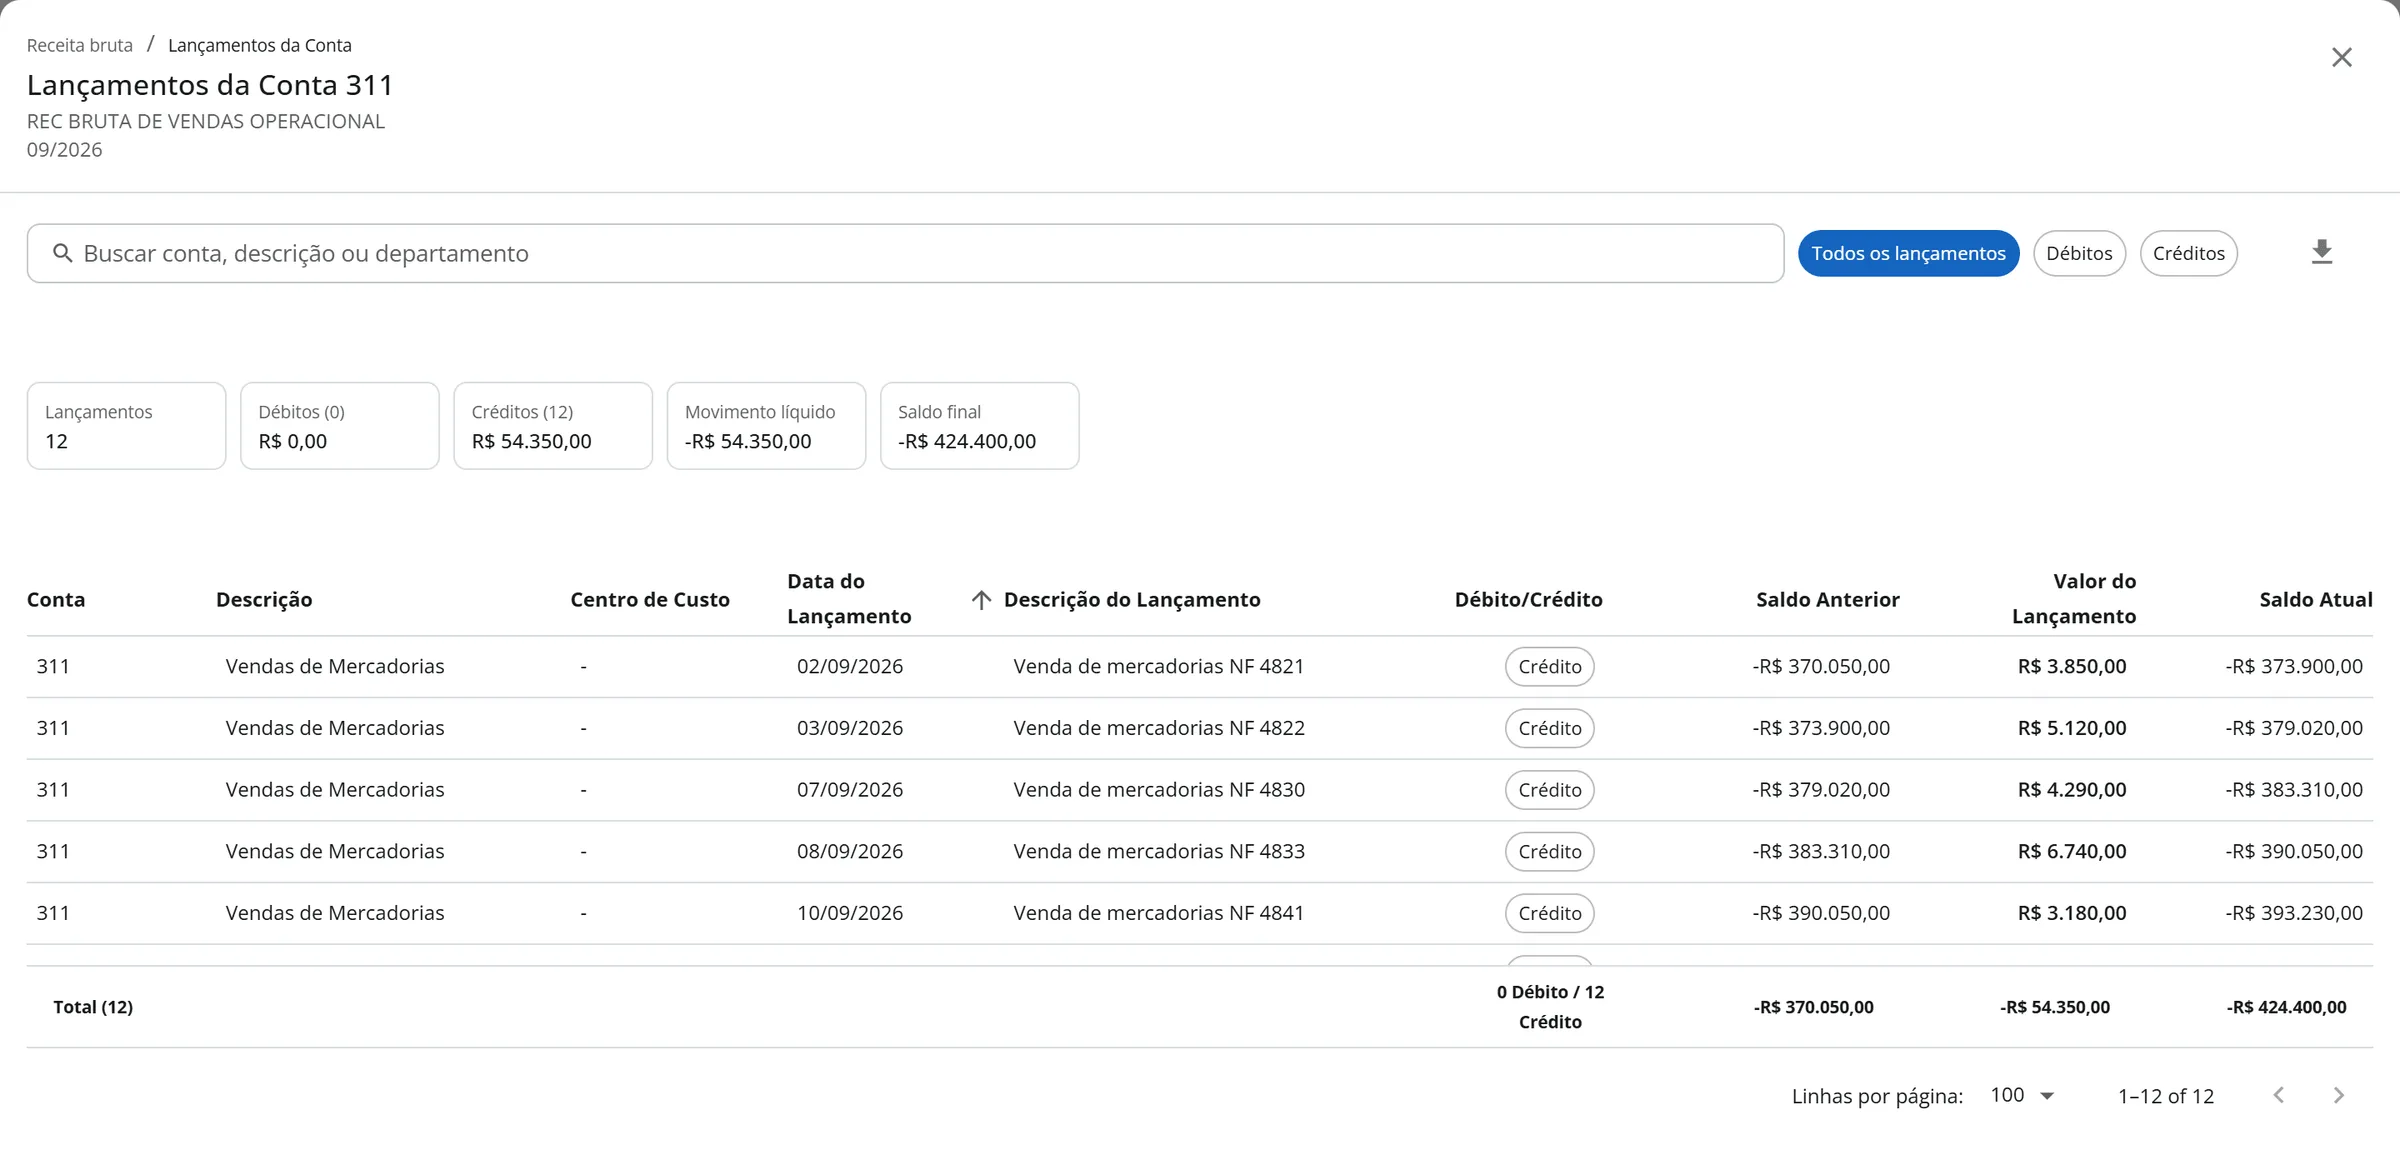This screenshot has height=1170, width=2400.
Task: Click value R$ 4.290,00 cell
Action: click(2072, 790)
